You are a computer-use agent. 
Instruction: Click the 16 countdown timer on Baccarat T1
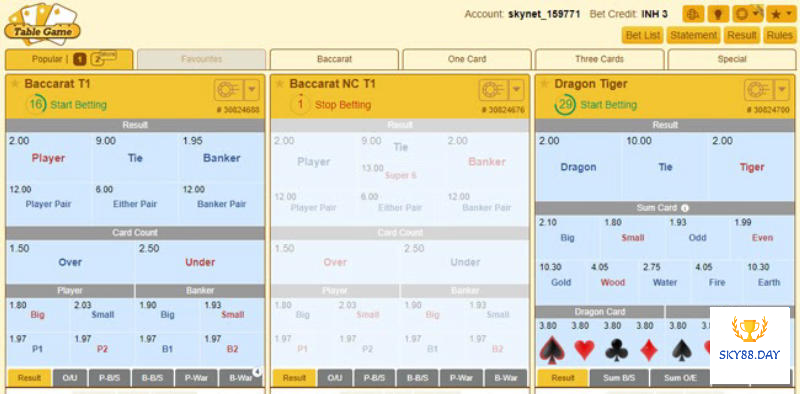tap(36, 105)
